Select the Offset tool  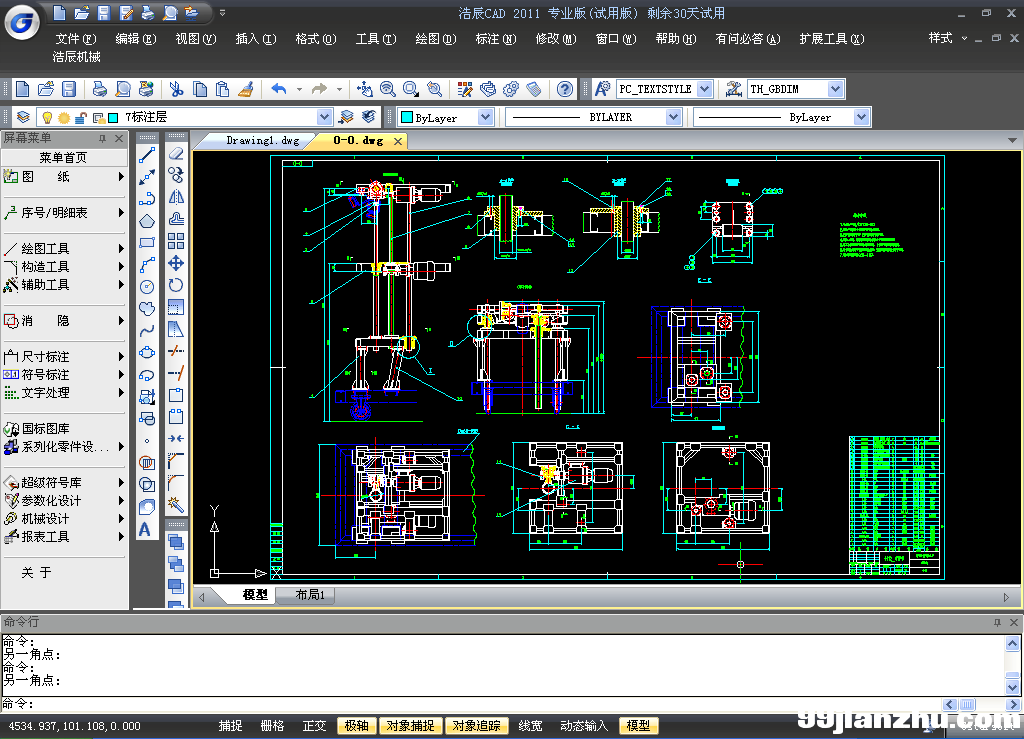click(176, 219)
